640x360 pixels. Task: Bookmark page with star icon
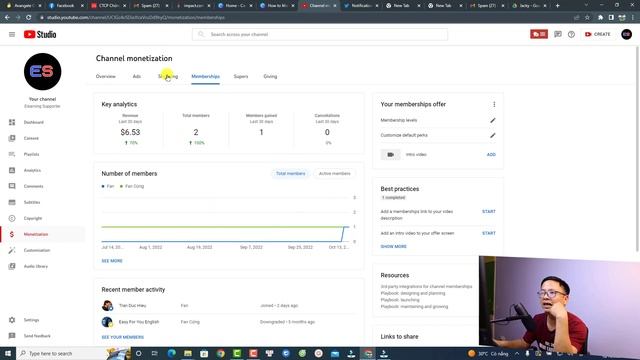point(587,18)
